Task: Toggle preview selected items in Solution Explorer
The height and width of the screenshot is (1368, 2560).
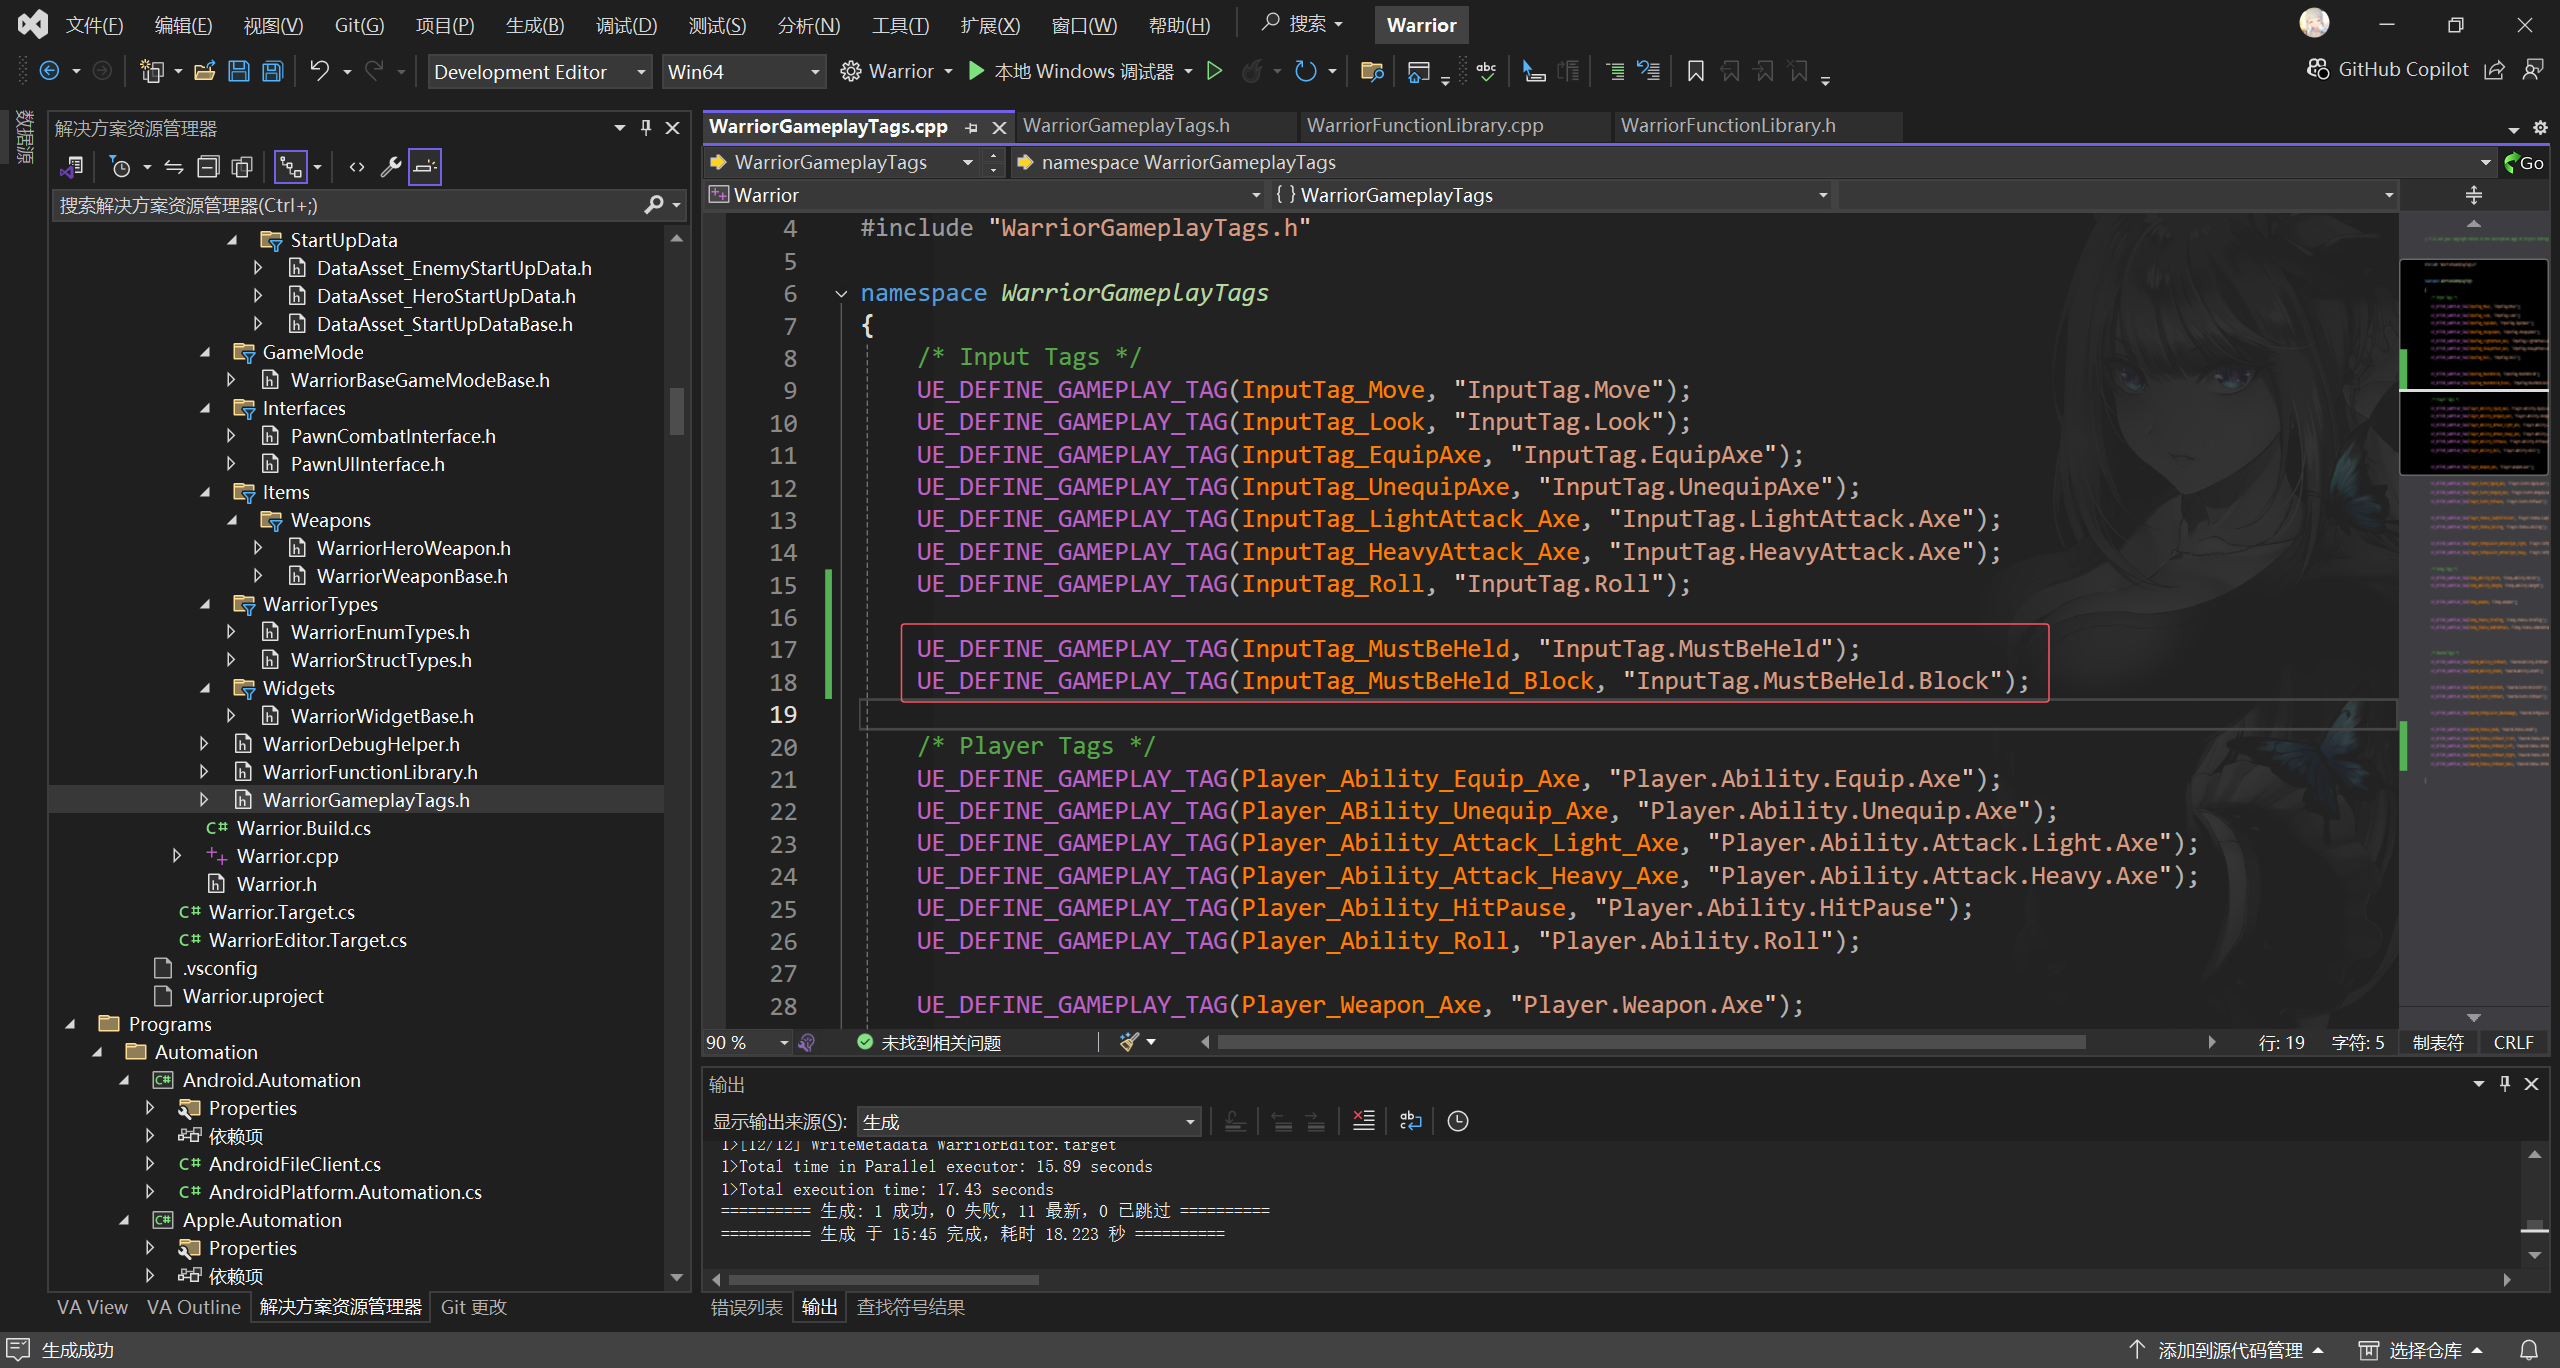Action: click(424, 167)
